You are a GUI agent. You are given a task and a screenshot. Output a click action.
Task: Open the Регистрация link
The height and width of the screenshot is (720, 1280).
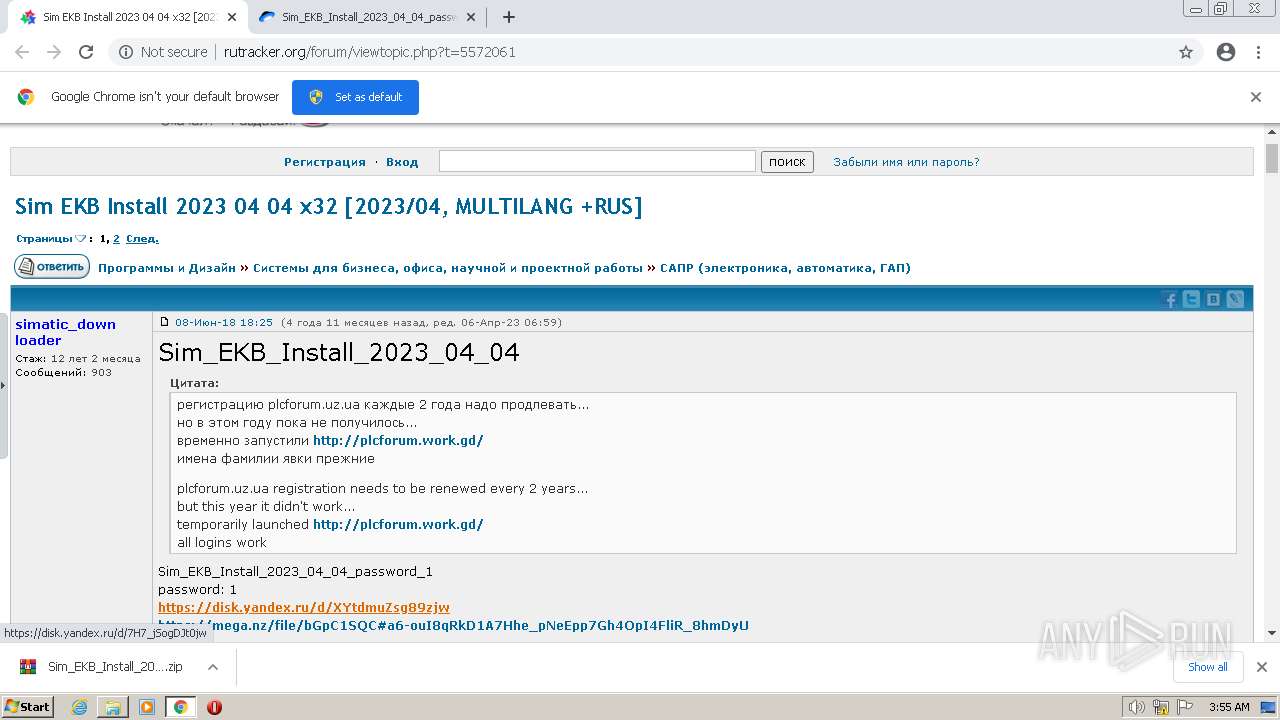pos(325,162)
